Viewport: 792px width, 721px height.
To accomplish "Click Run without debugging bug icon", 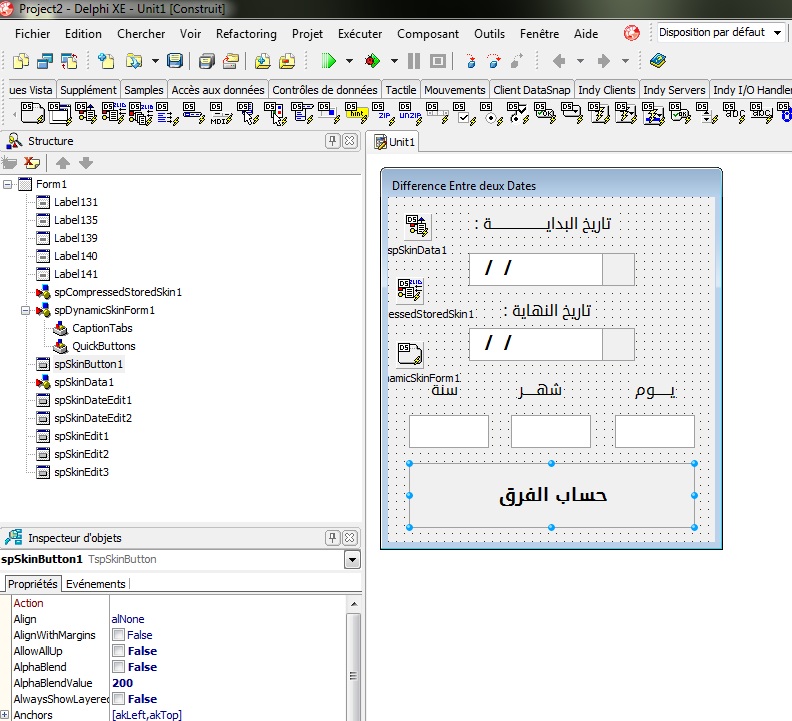I will [373, 61].
